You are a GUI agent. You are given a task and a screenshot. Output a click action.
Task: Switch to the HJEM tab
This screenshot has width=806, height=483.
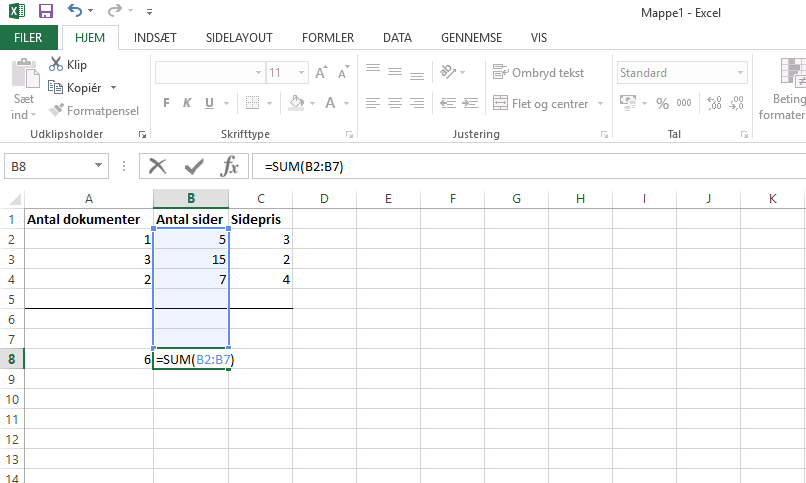click(90, 38)
